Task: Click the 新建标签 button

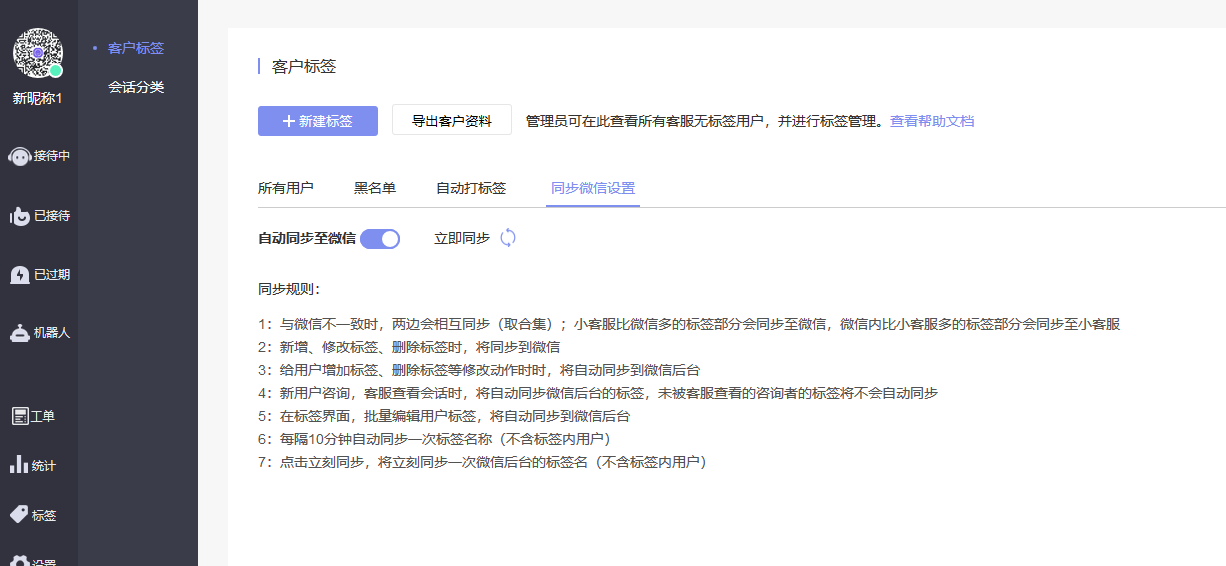Action: [318, 121]
